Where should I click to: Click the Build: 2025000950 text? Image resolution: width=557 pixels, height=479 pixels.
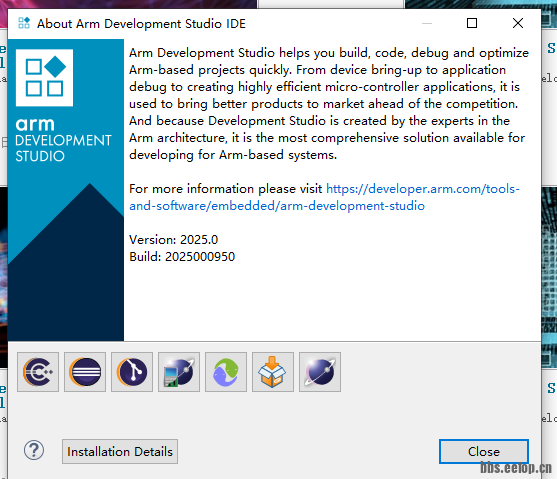click(182, 257)
